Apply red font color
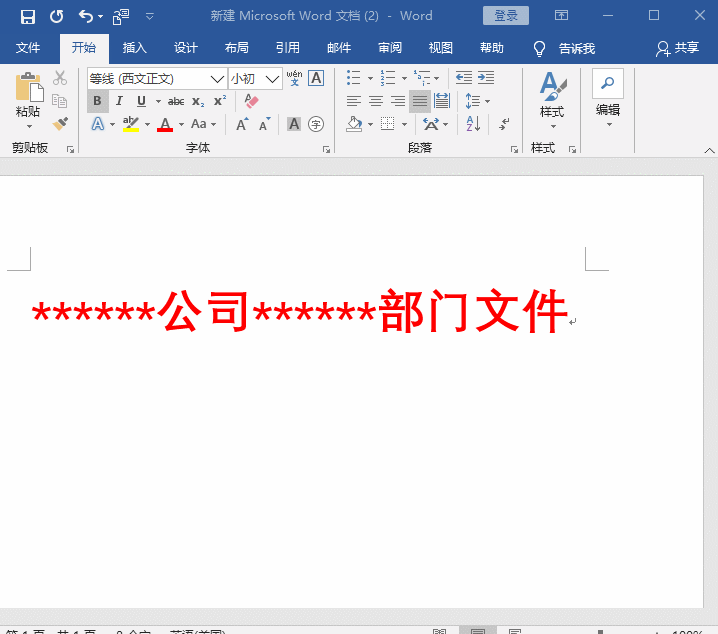The height and width of the screenshot is (634, 718). pyautogui.click(x=165, y=124)
